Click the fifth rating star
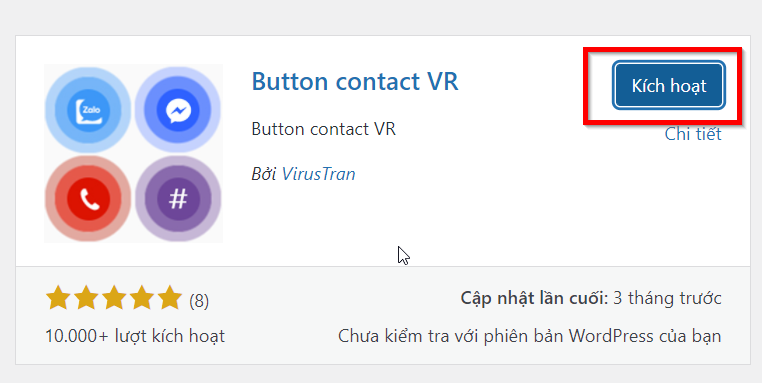 (x=170, y=298)
